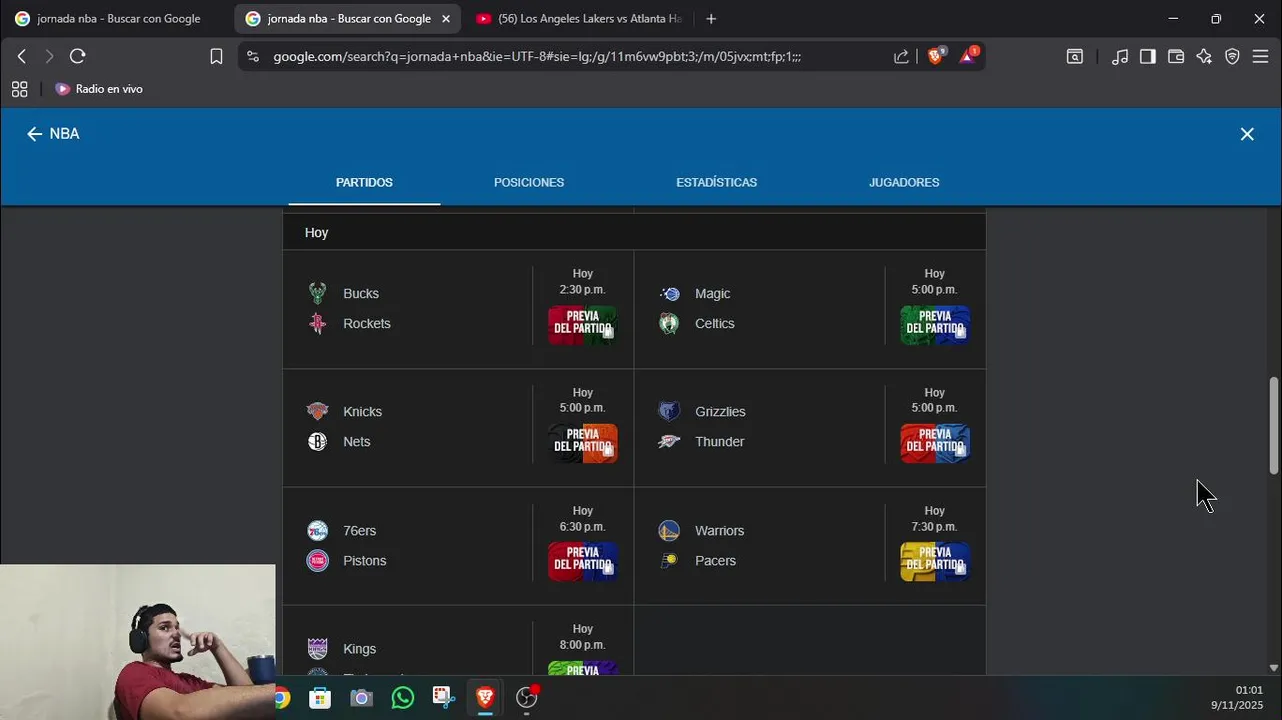Click the 7:30 p.m. game time
This screenshot has height=720, width=1282.
(x=935, y=526)
